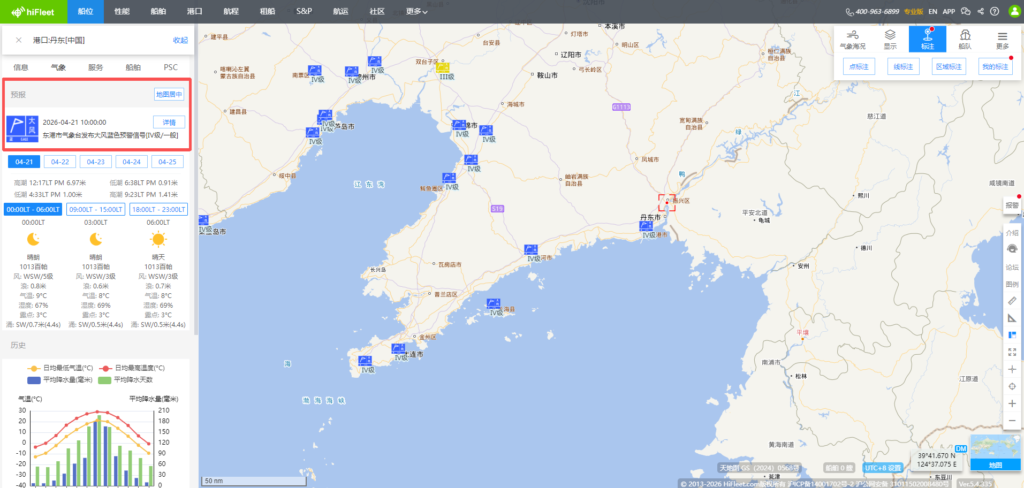Zoom out the map with minus button

click(1012, 421)
